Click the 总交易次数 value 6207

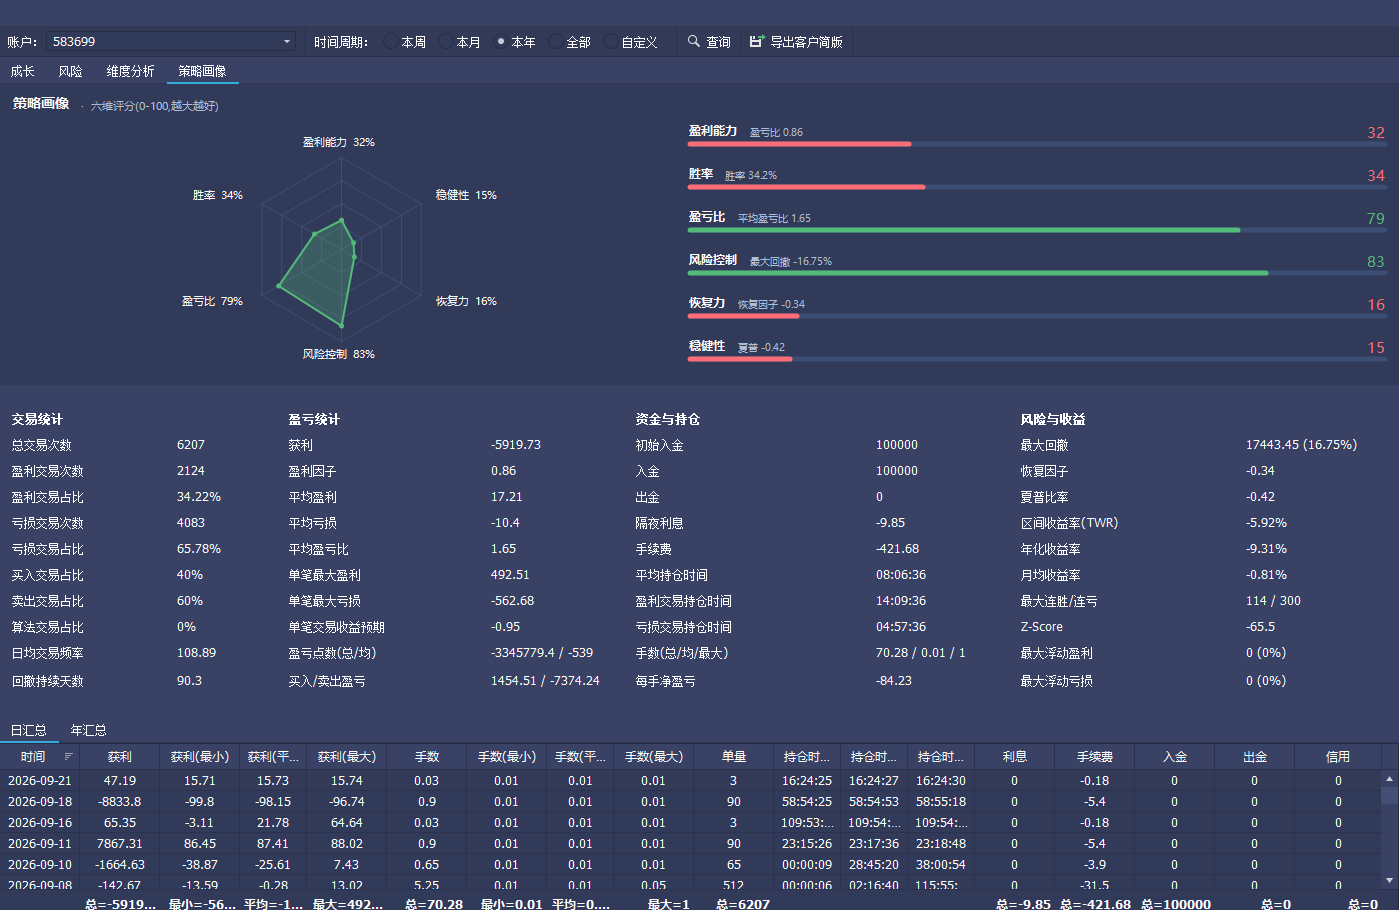tap(191, 445)
